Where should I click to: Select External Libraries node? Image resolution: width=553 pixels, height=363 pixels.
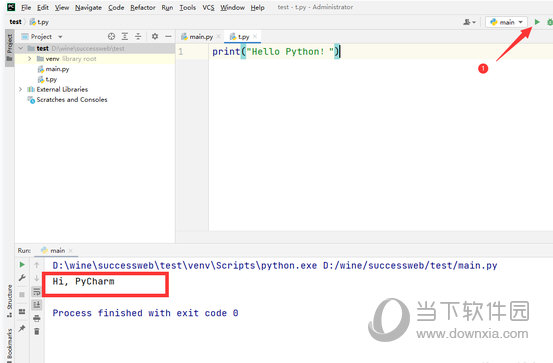click(x=57, y=89)
